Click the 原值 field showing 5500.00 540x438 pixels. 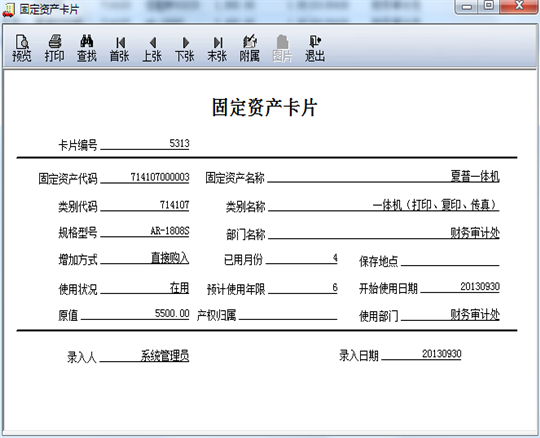pos(135,314)
